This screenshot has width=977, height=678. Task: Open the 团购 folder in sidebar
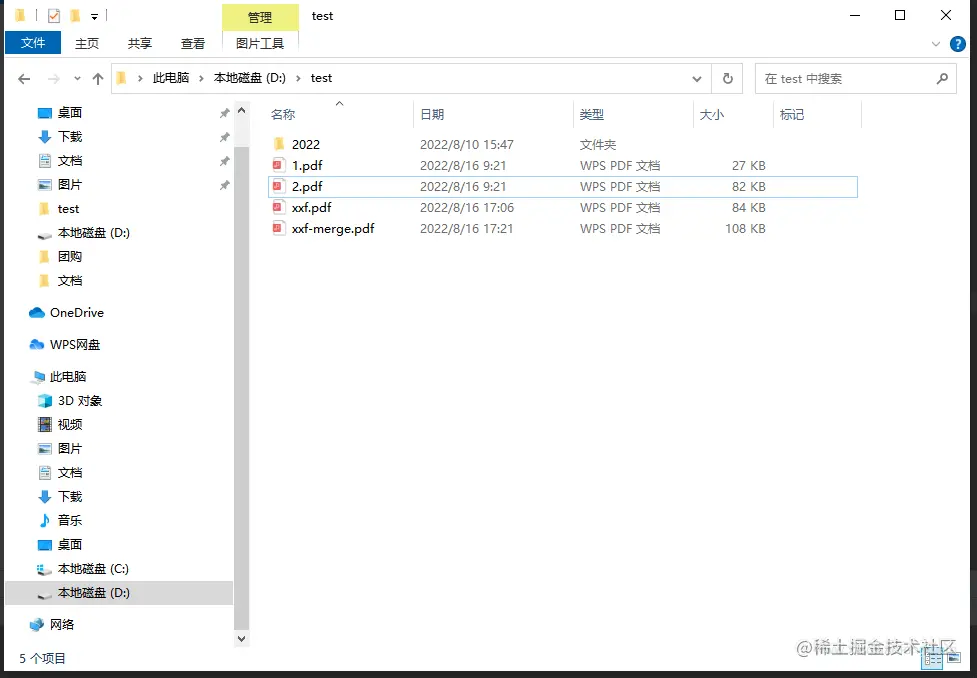coord(70,257)
